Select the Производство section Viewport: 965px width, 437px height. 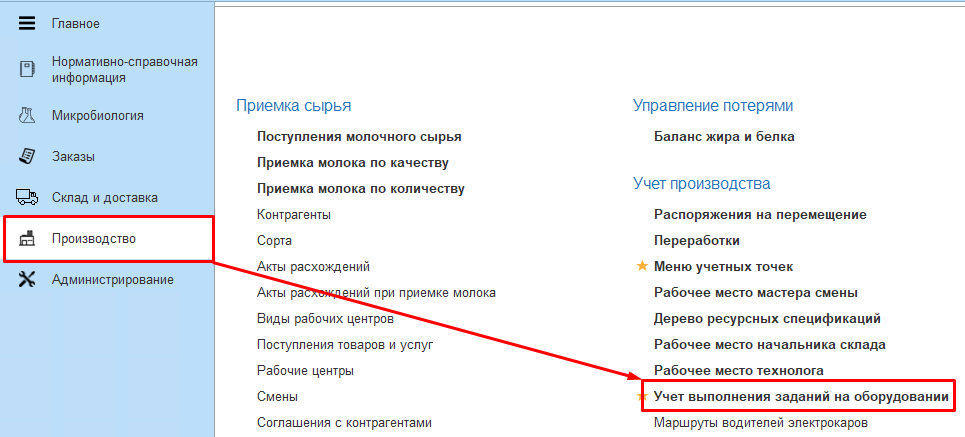click(x=94, y=238)
